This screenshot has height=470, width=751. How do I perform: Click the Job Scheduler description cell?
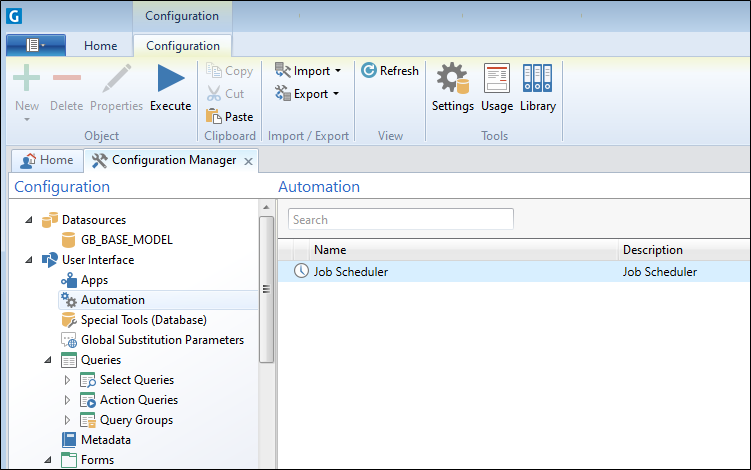(x=660, y=272)
